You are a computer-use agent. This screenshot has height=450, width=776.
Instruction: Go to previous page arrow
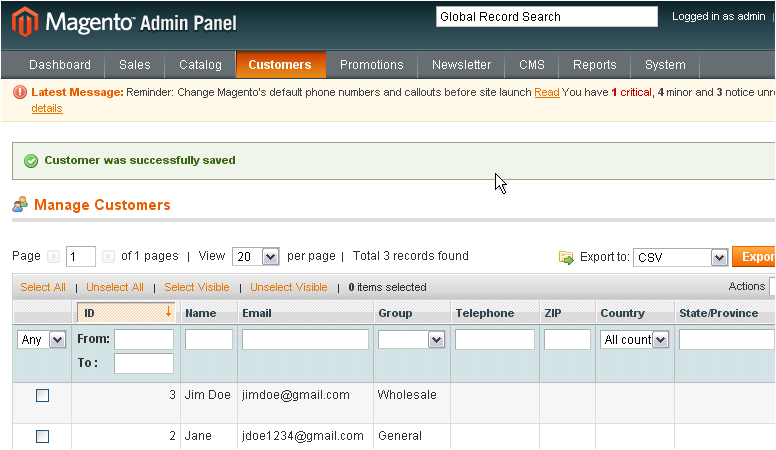[x=53, y=256]
